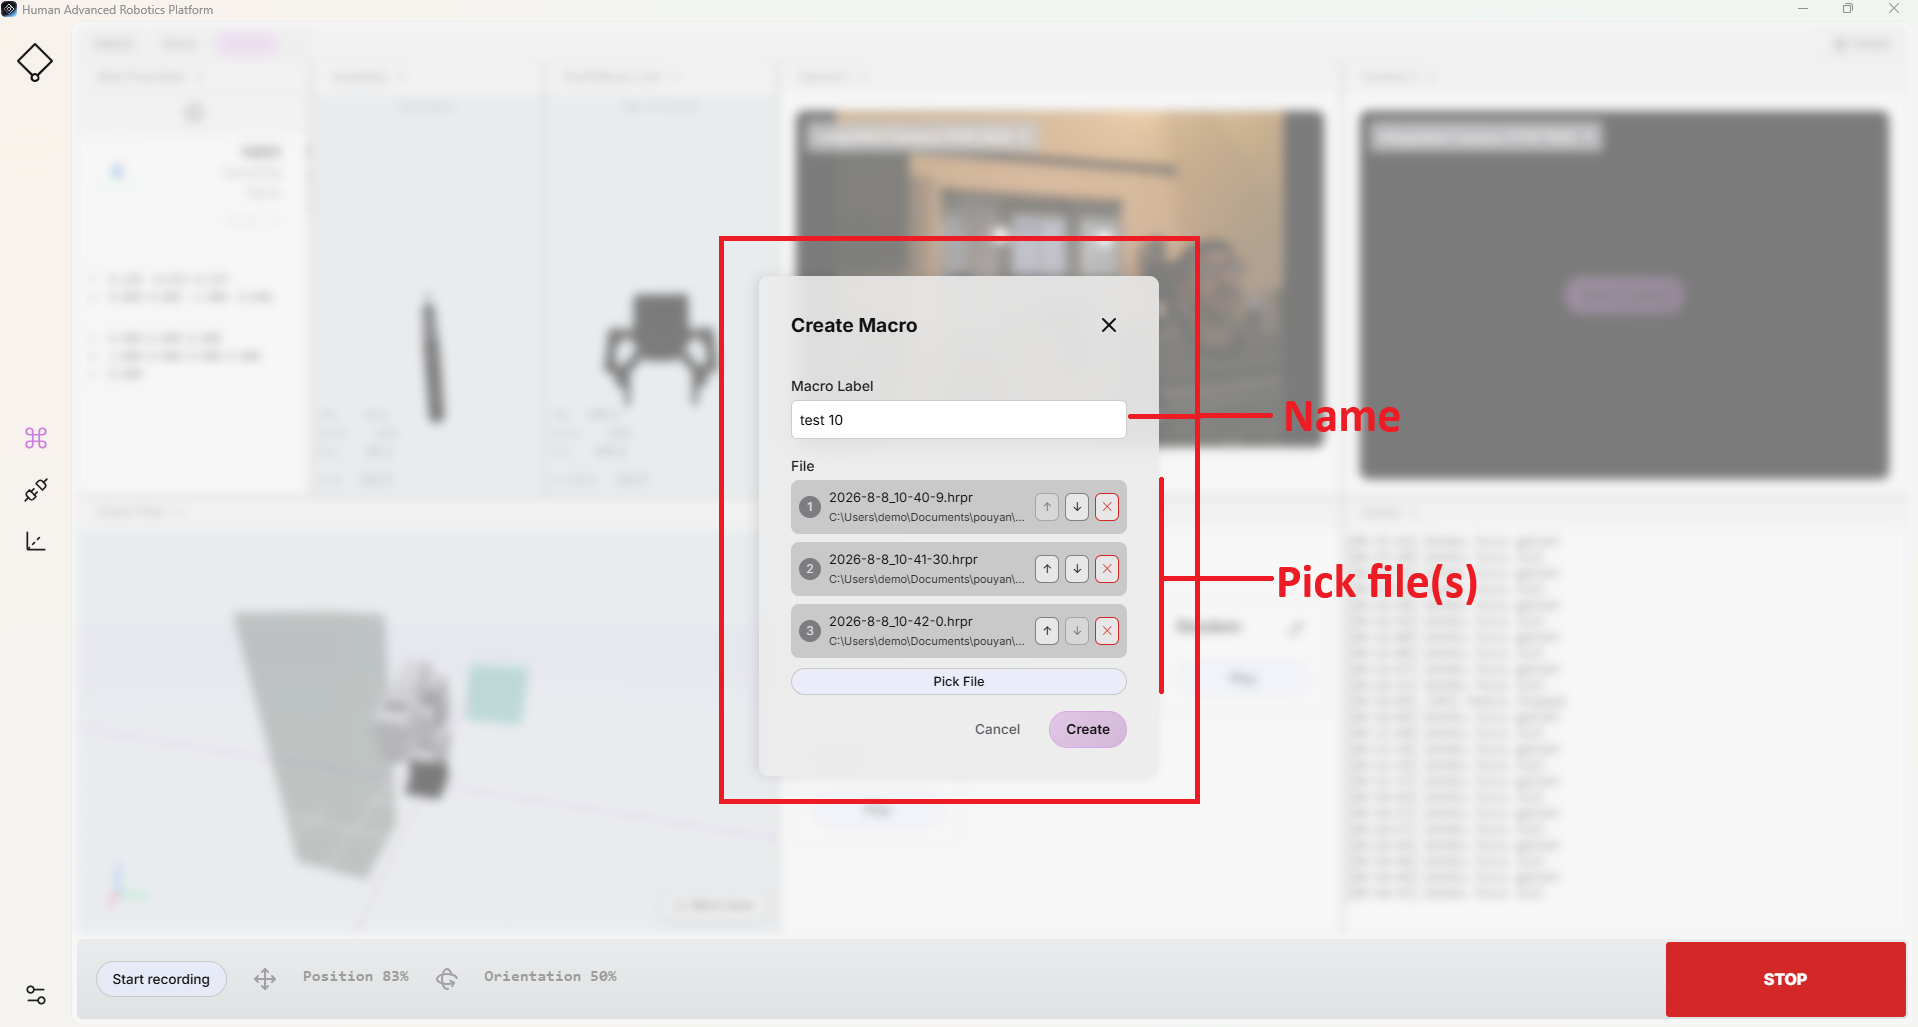
Task: Select the second file row 2026-8-8_10-41-30.hrpr
Action: point(958,569)
